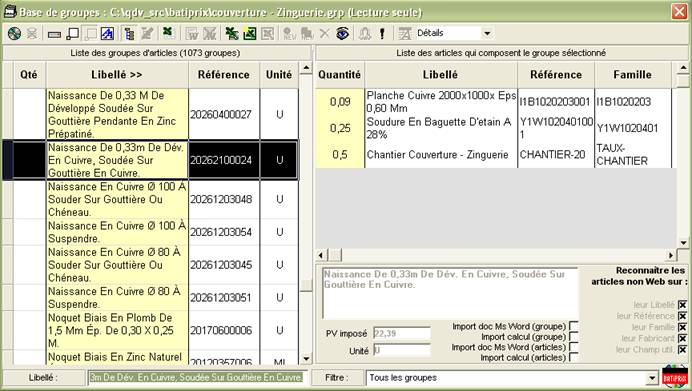
Task: Select the Planche Cuivre 2000x1000x article row
Action: pyautogui.click(x=493, y=102)
